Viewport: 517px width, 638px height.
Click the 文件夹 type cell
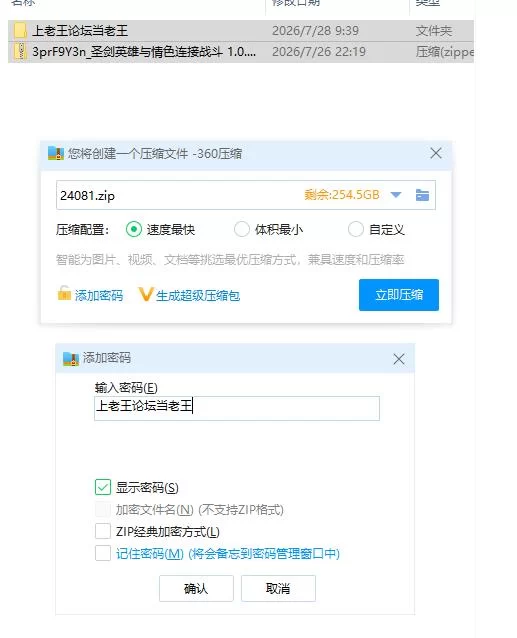[x=434, y=31]
